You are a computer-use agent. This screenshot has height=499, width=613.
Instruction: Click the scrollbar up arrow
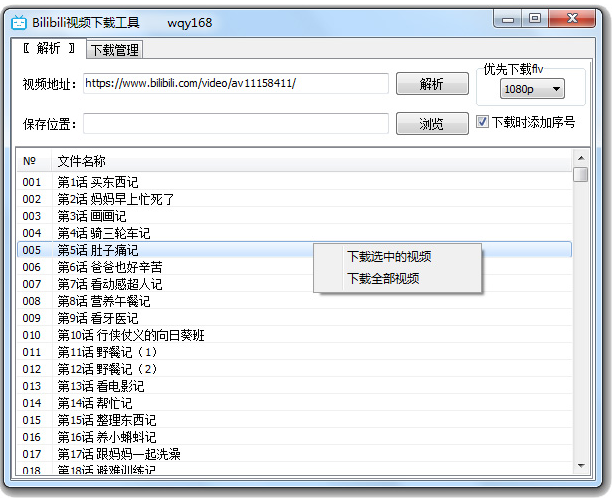[x=581, y=158]
